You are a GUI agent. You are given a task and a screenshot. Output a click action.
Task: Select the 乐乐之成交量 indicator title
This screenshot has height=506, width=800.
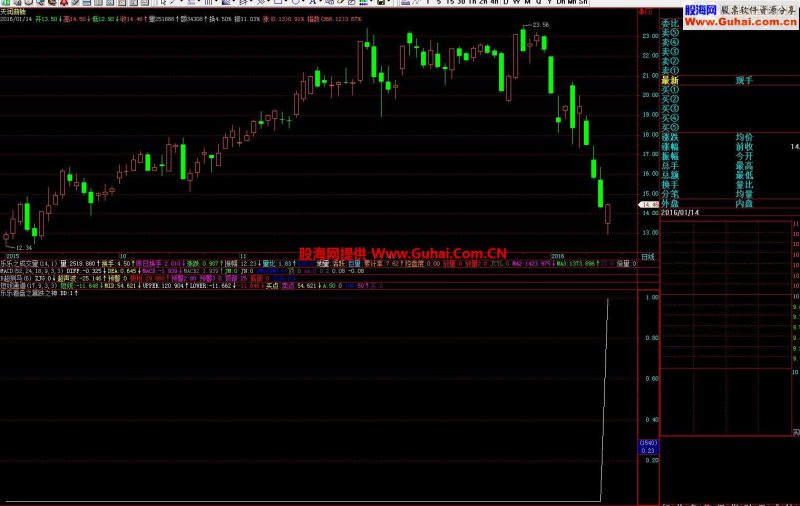19,264
